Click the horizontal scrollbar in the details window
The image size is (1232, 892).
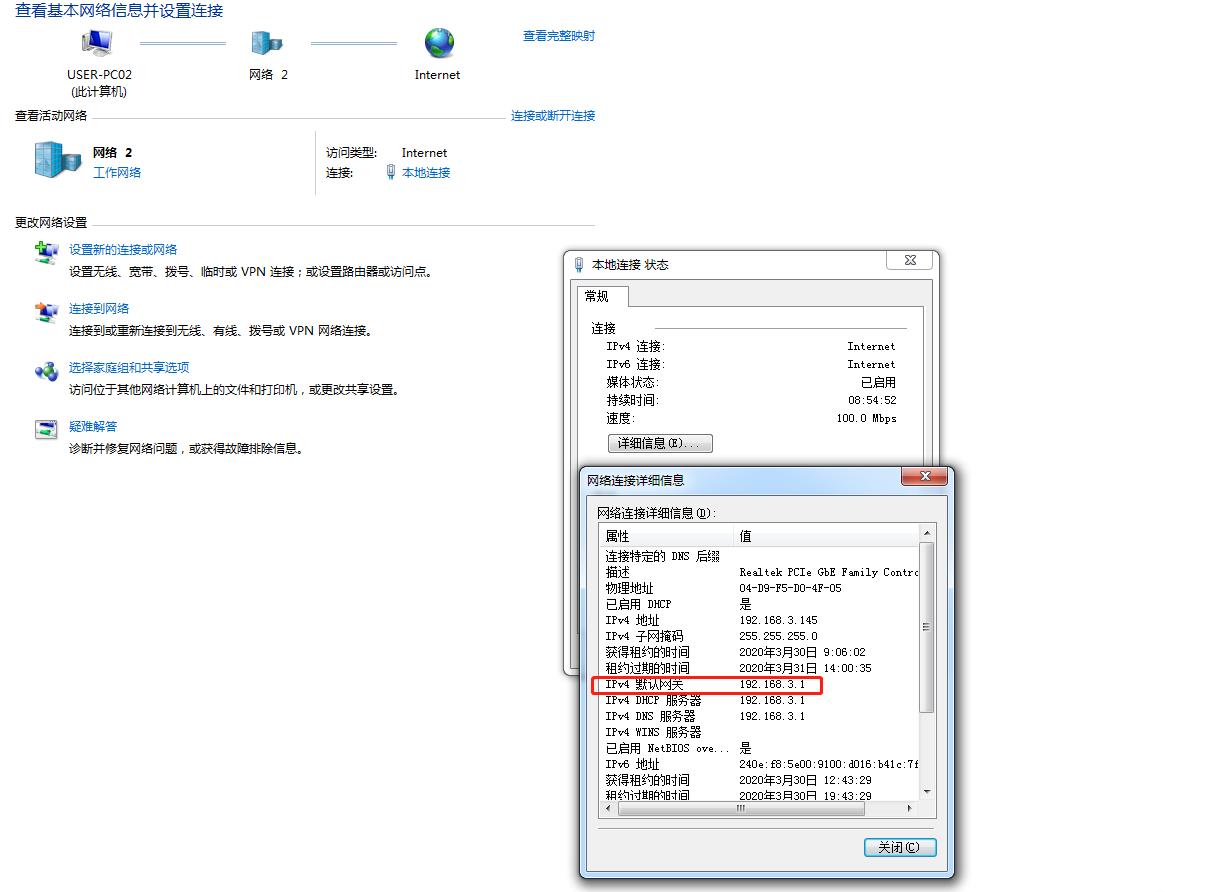point(740,808)
